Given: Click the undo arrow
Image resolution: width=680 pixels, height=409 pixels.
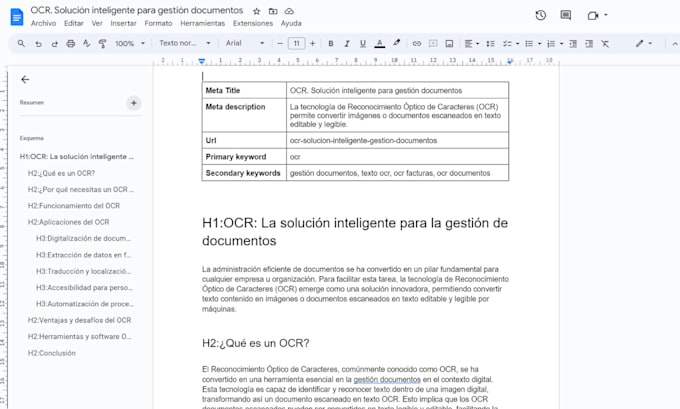Looking at the screenshot, I should (x=38, y=43).
